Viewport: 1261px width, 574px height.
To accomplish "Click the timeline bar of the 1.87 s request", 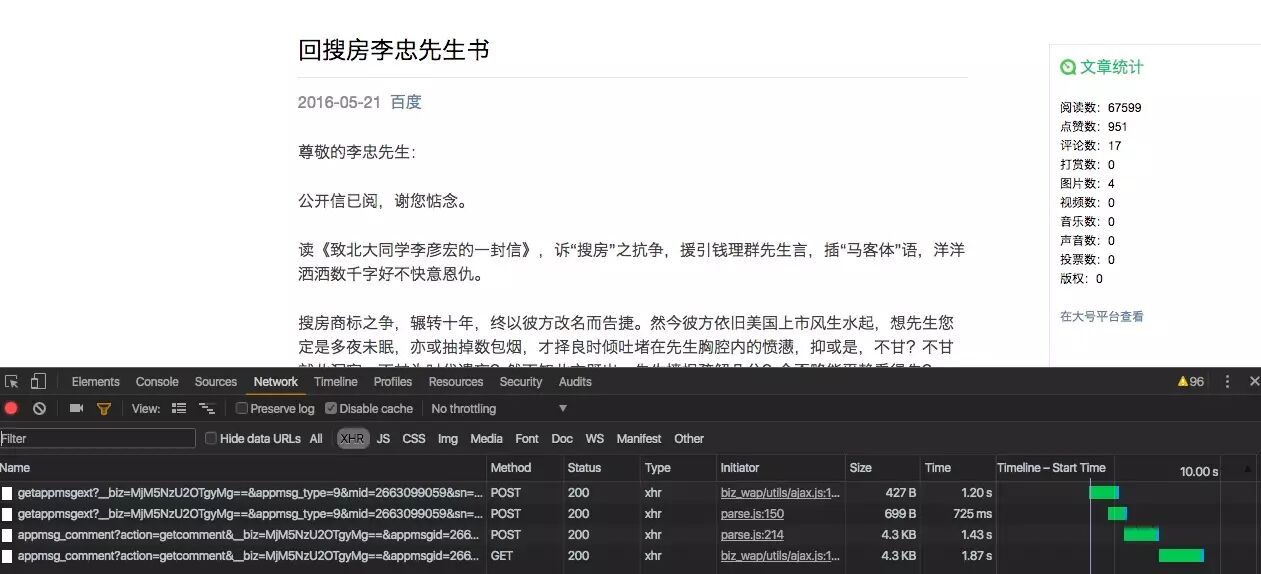I will [1181, 556].
